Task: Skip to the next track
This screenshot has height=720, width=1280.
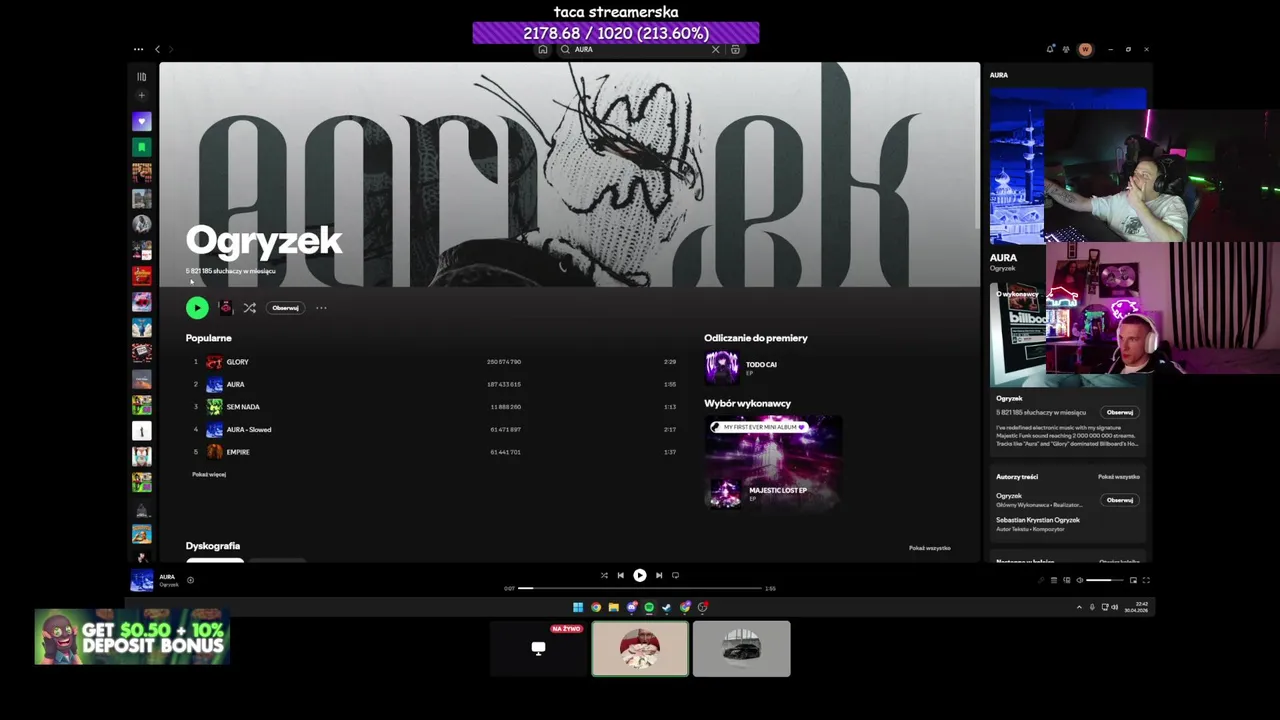Action: pyautogui.click(x=659, y=575)
